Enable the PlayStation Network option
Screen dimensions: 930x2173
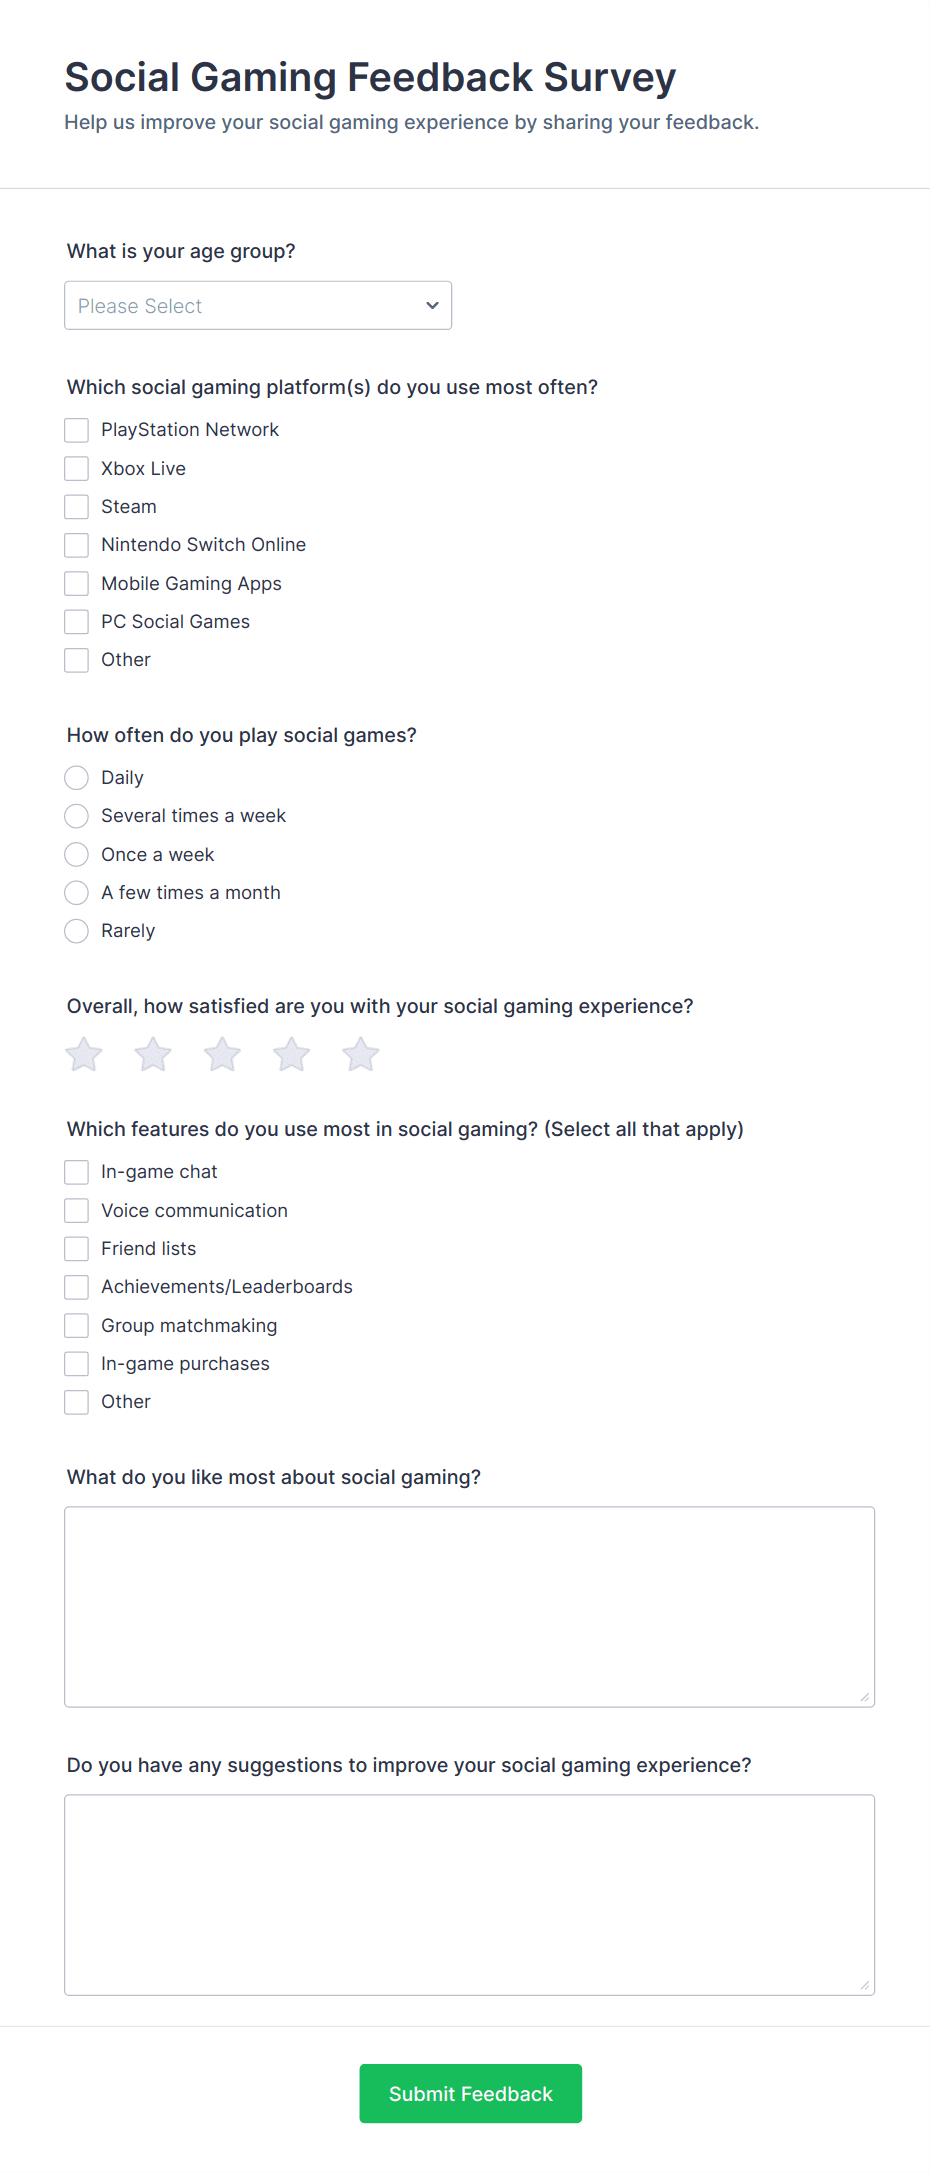76,429
